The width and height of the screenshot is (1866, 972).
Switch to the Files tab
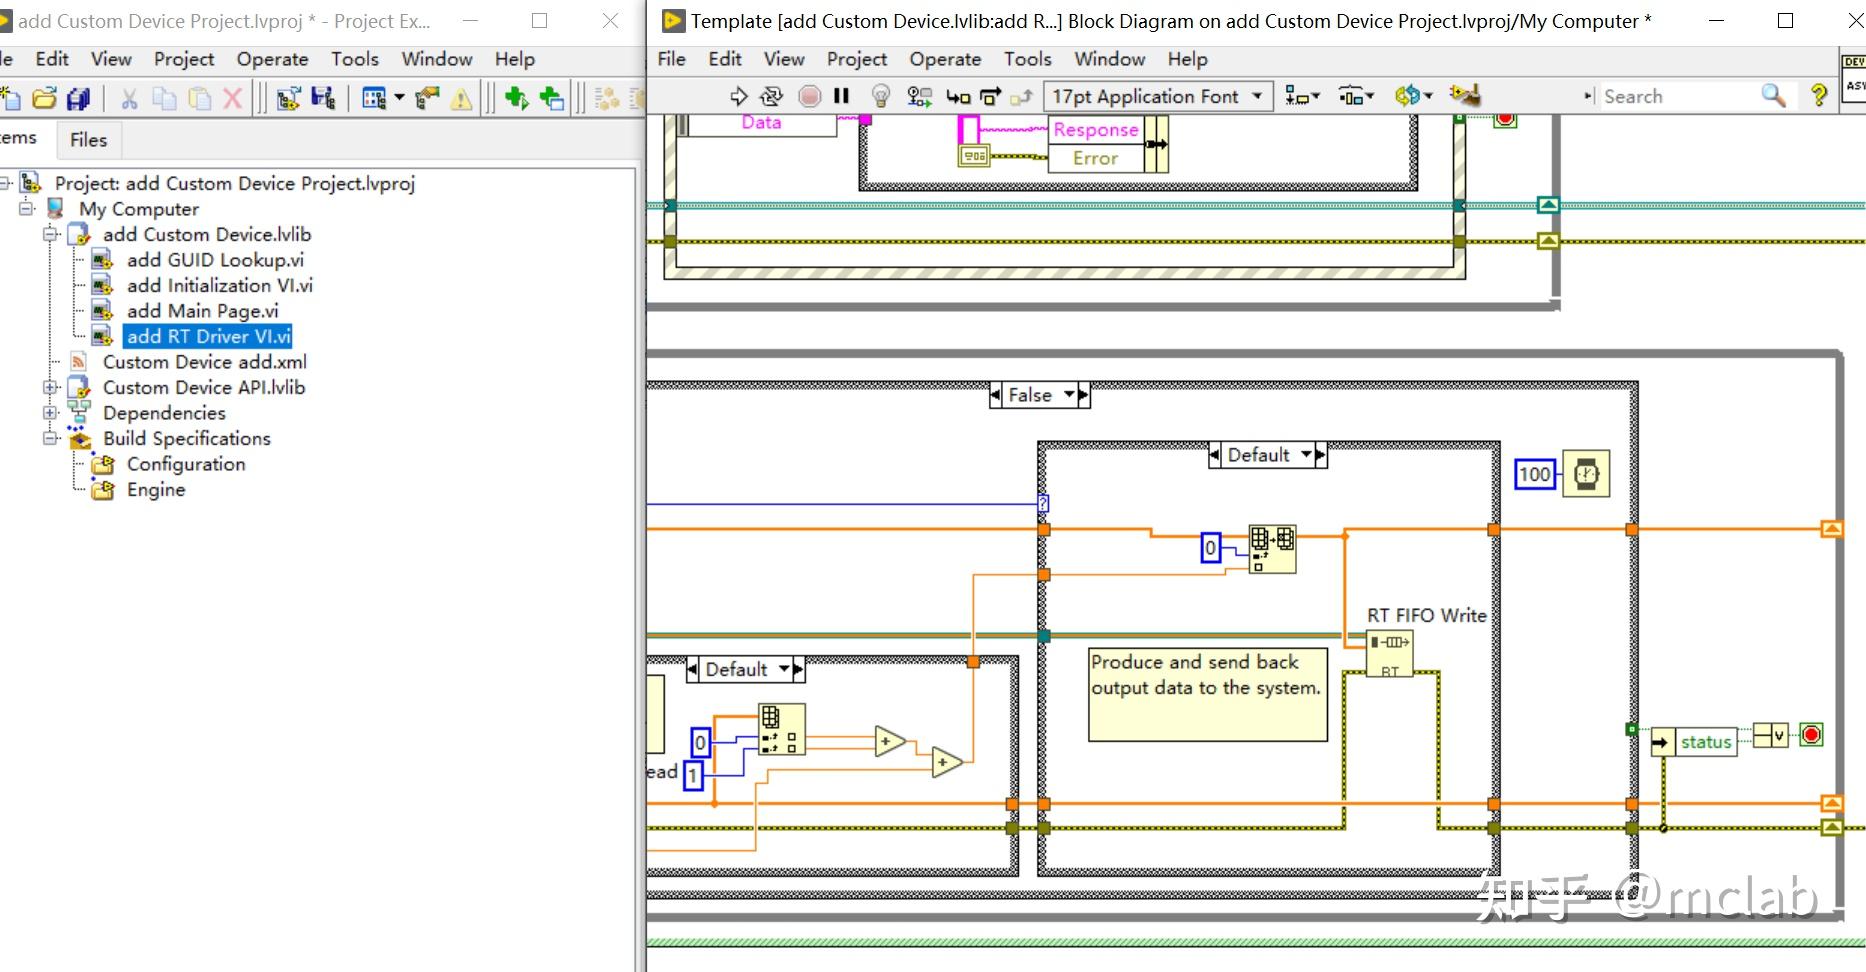(x=88, y=140)
